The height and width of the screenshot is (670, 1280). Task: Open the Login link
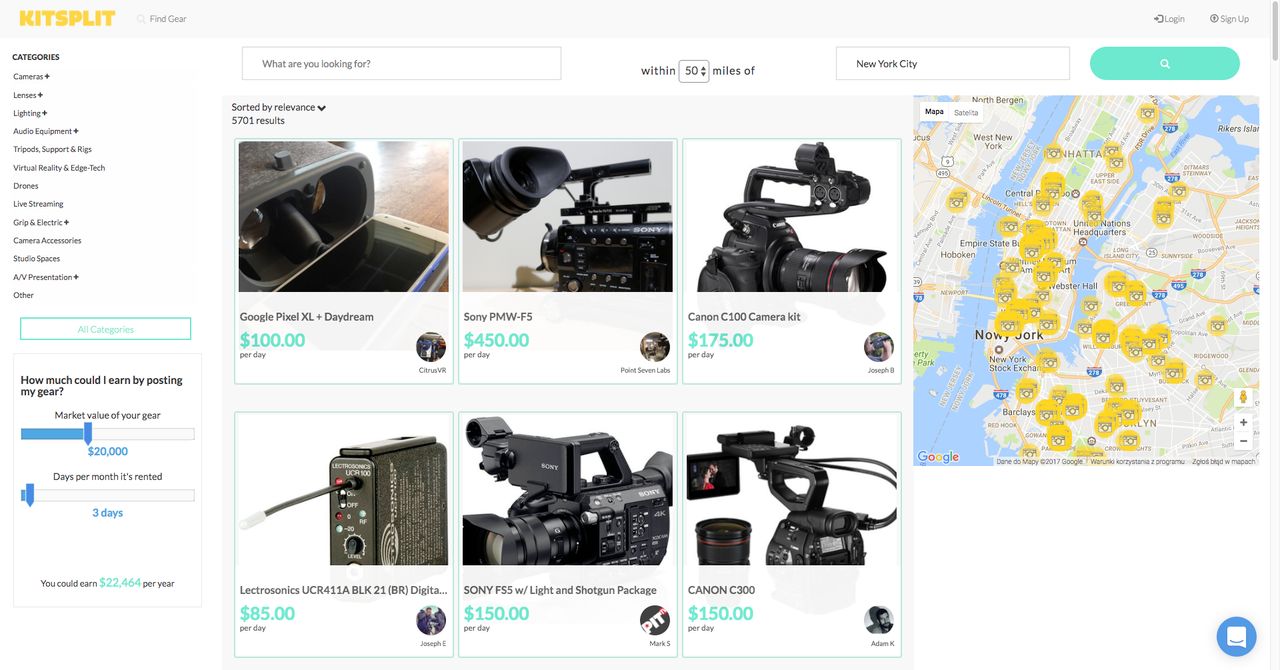click(1169, 19)
